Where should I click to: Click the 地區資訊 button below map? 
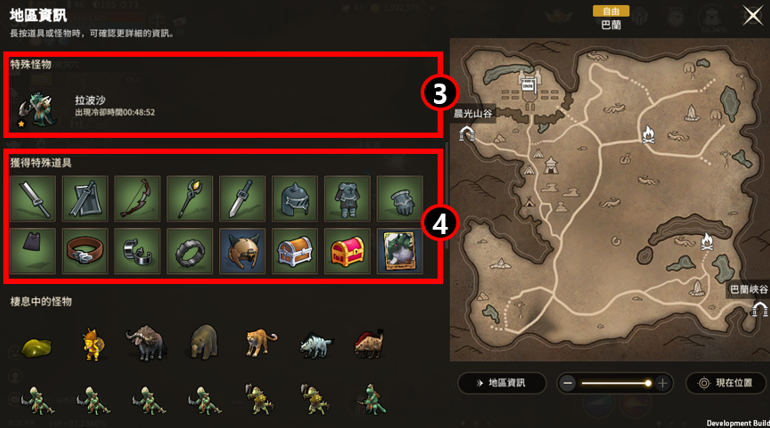click(x=502, y=383)
